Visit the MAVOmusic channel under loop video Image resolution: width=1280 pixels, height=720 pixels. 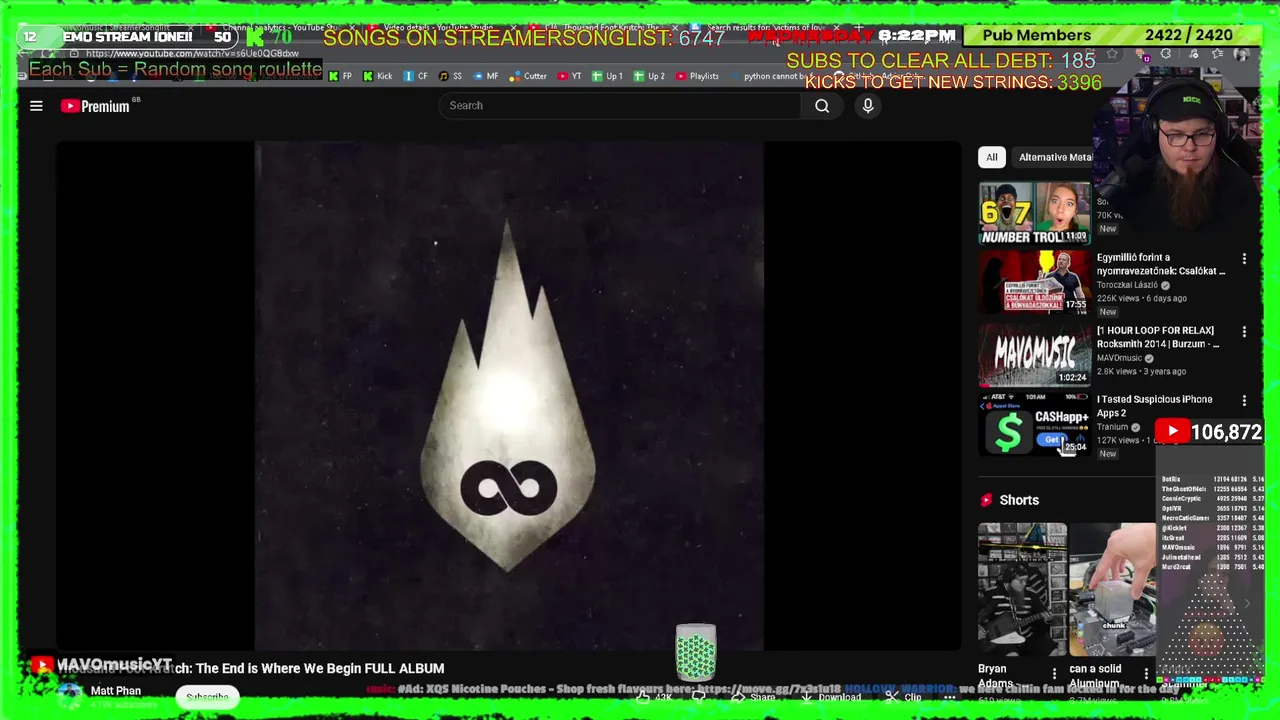click(1120, 358)
